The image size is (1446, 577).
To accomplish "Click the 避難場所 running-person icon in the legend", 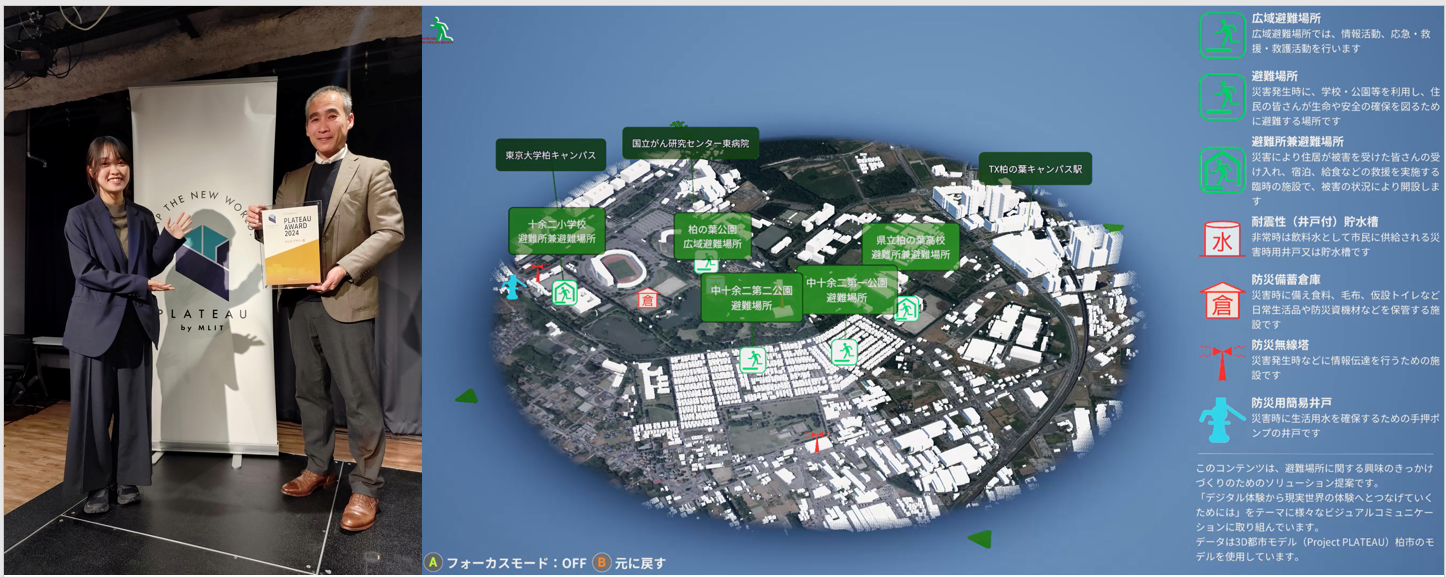I will (x=1221, y=97).
